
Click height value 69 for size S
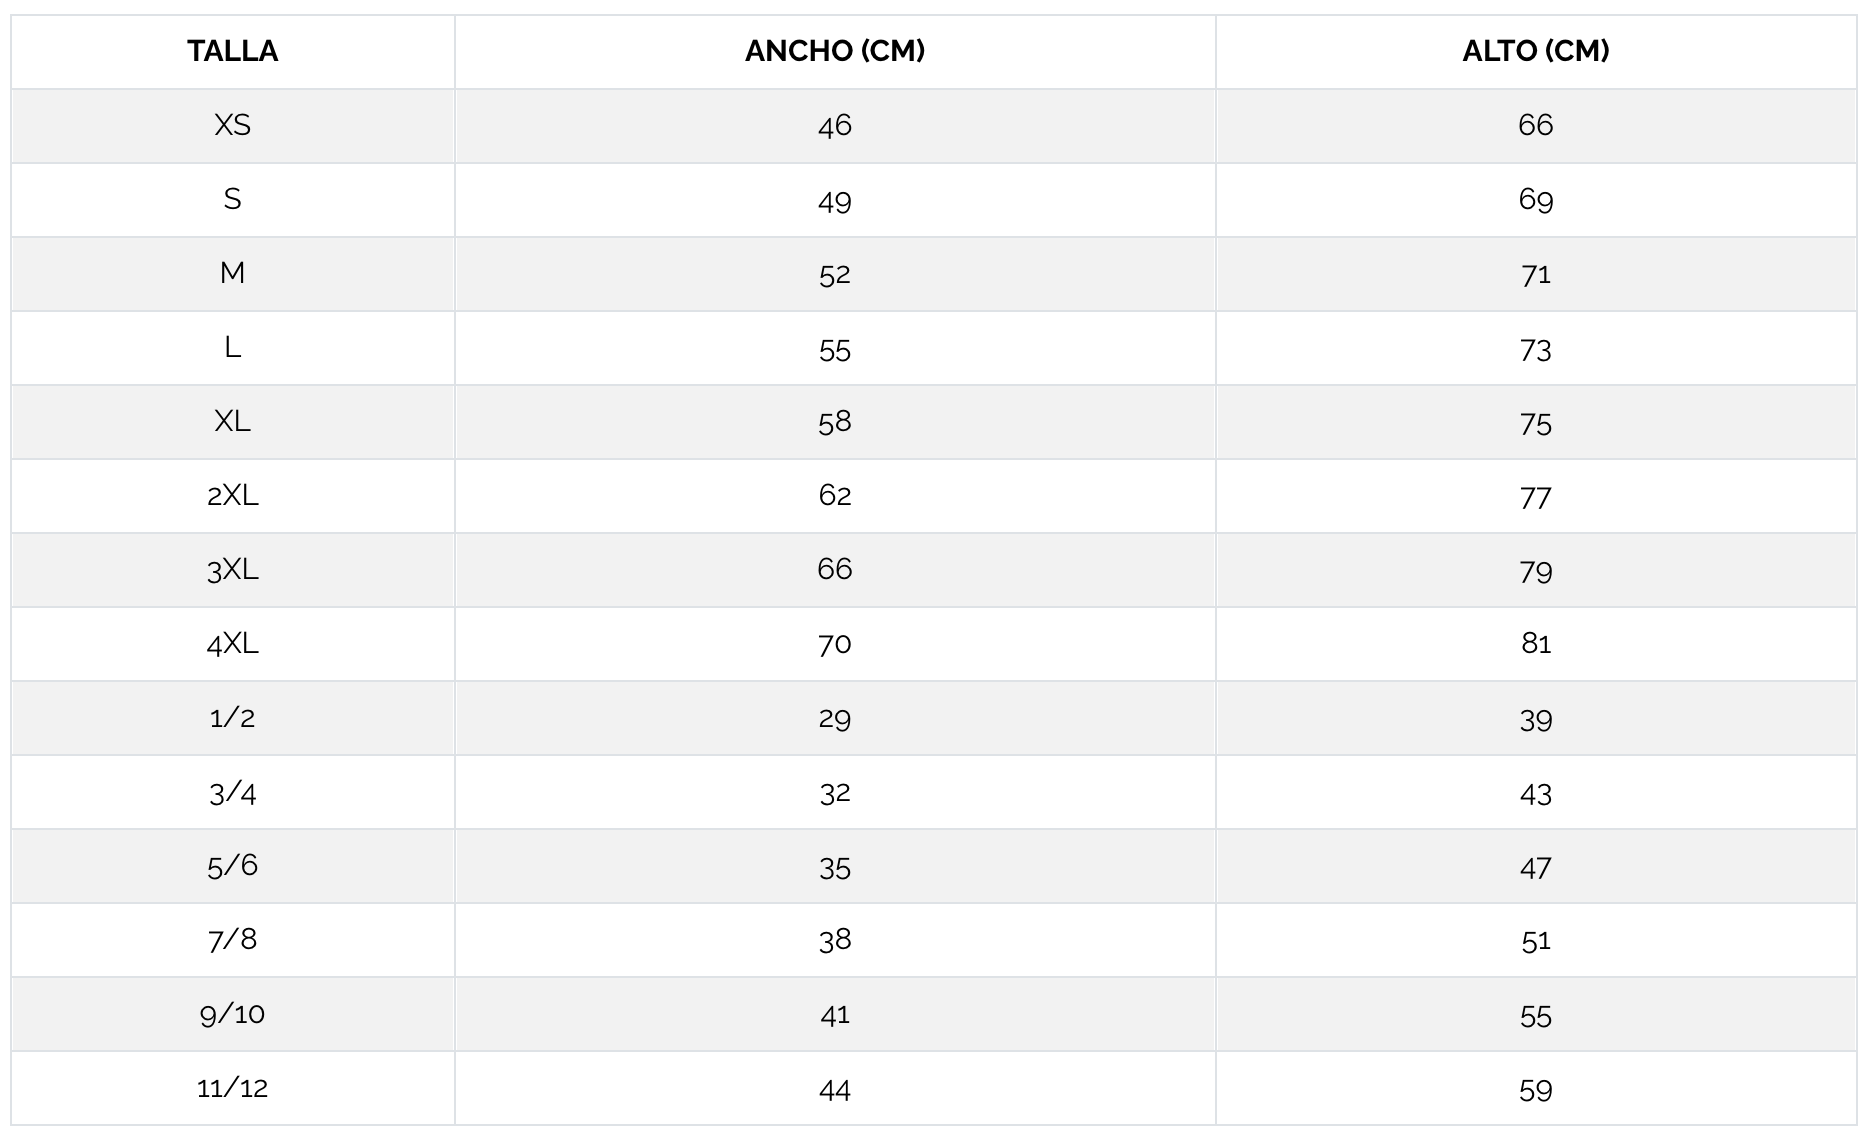(1536, 199)
